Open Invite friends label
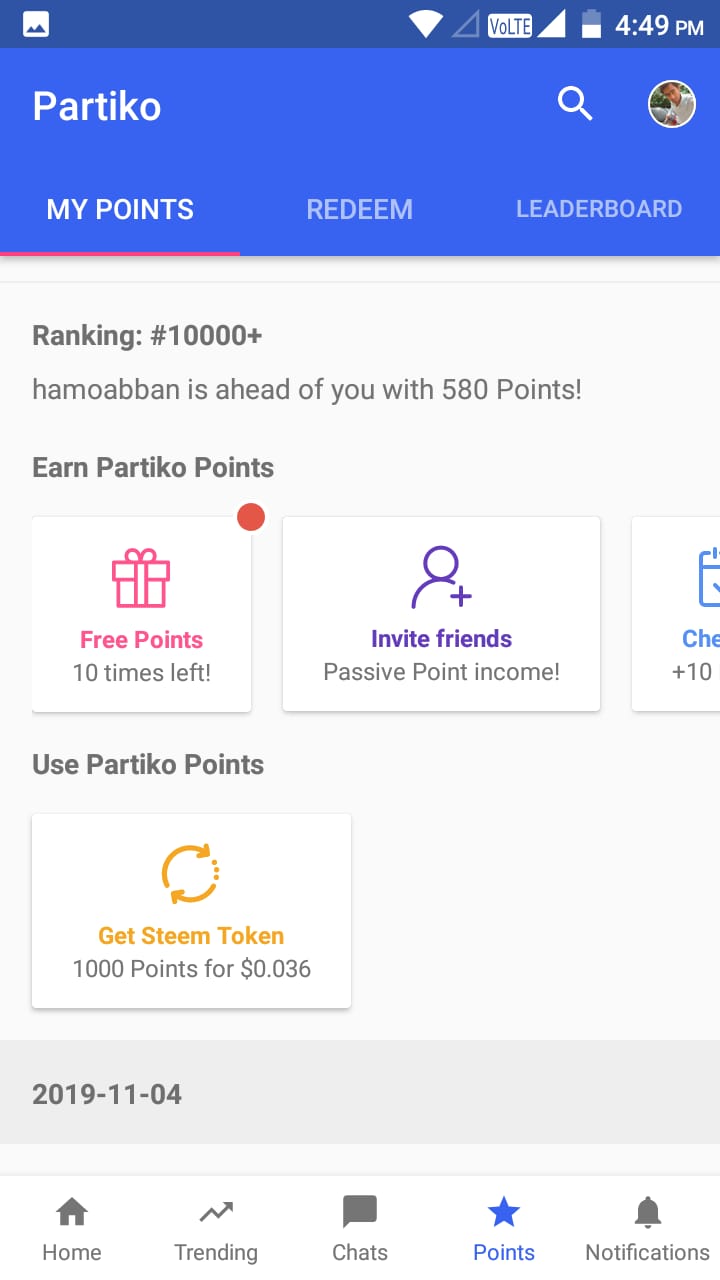The image size is (720, 1280). (x=441, y=639)
